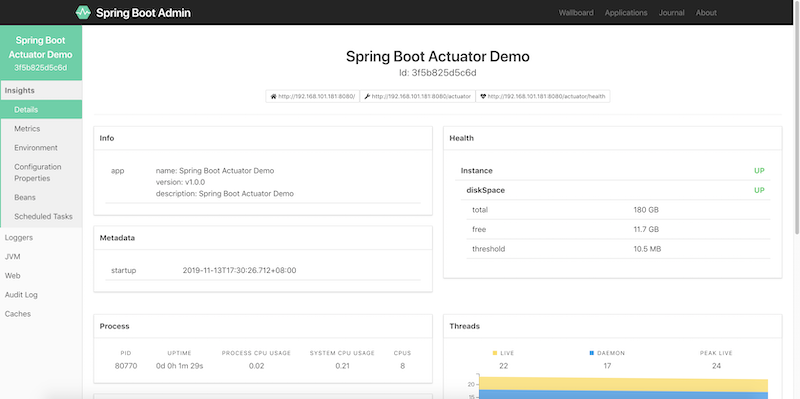Click the wrench icon for actuator URL

tap(367, 96)
